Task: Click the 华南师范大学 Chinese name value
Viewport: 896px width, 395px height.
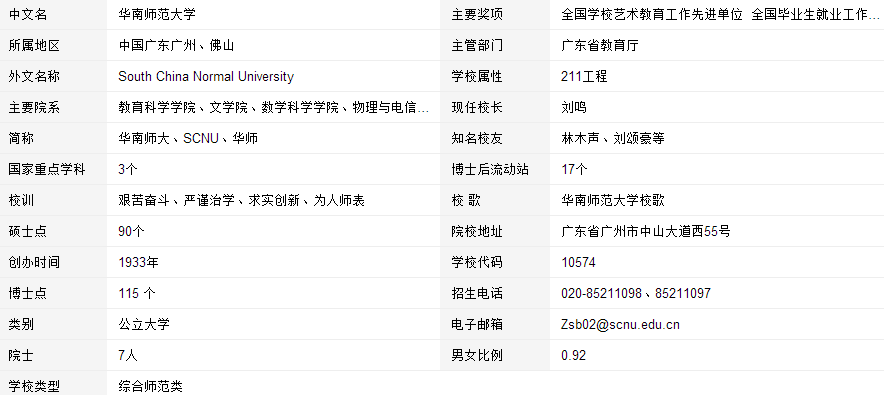Action: [x=157, y=14]
